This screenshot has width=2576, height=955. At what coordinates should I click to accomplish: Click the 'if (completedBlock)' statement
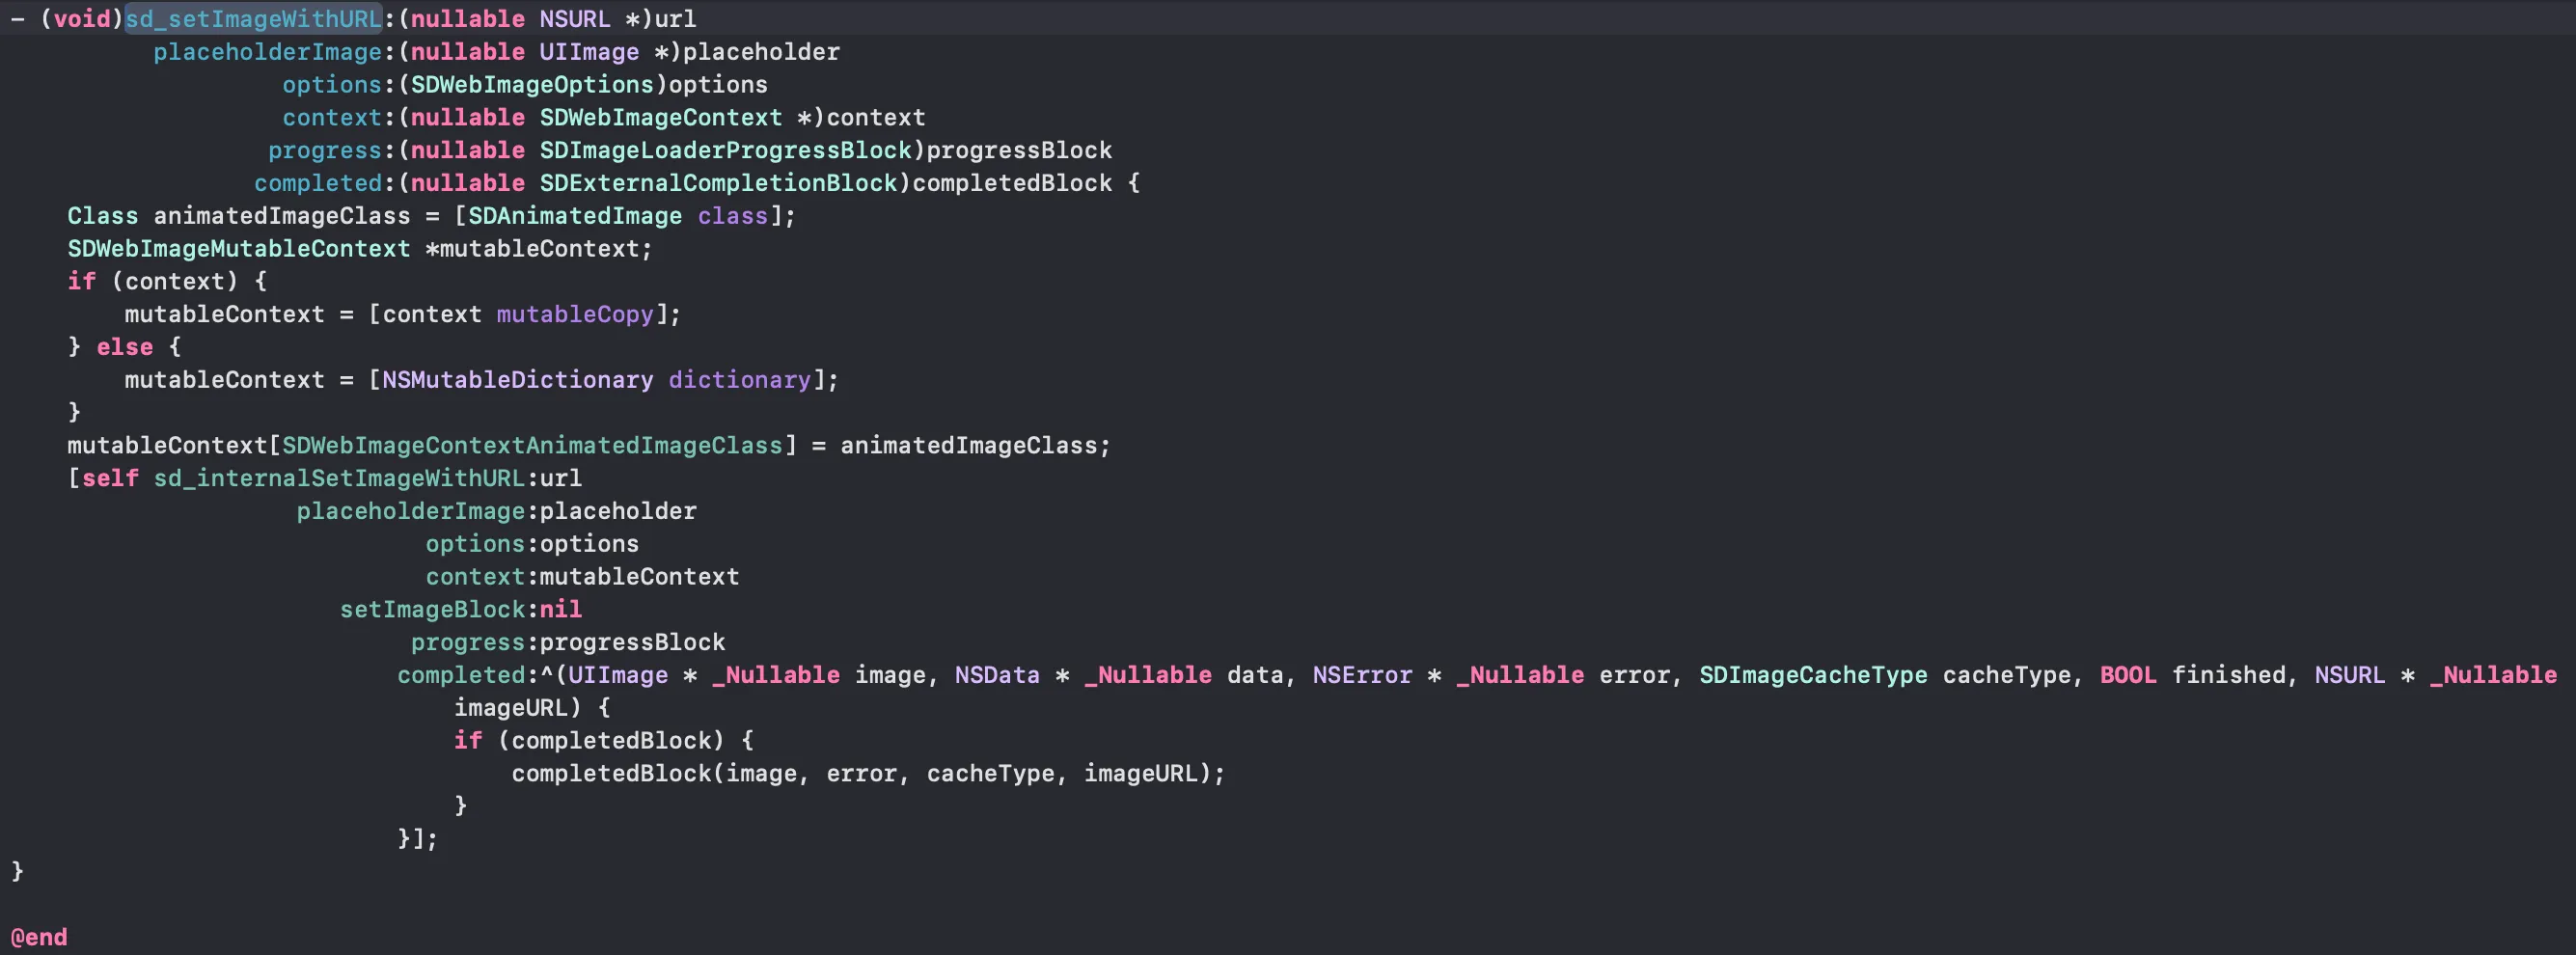click(x=604, y=741)
